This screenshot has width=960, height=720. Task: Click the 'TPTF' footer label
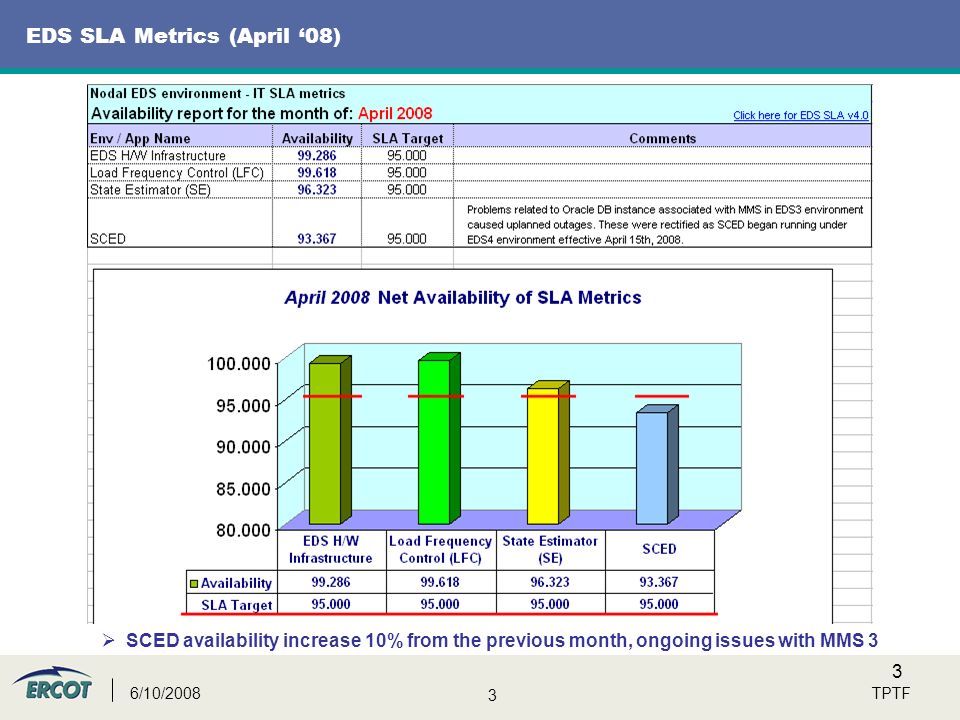coord(891,693)
